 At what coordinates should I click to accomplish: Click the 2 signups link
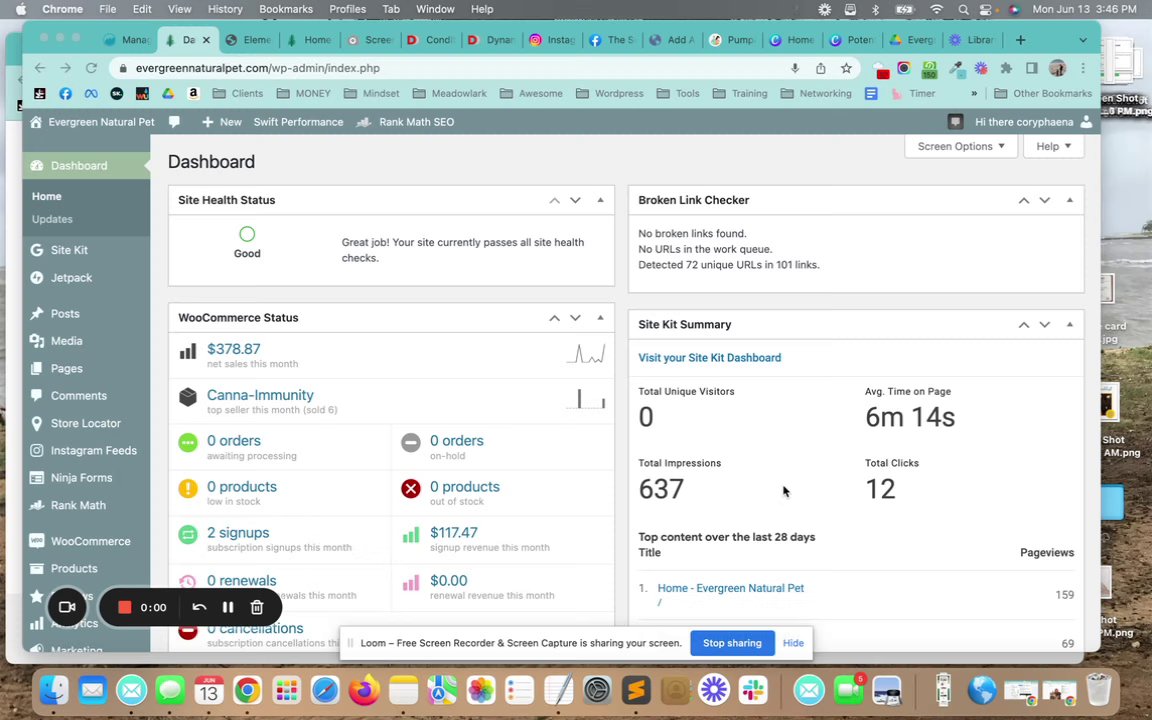point(238,533)
